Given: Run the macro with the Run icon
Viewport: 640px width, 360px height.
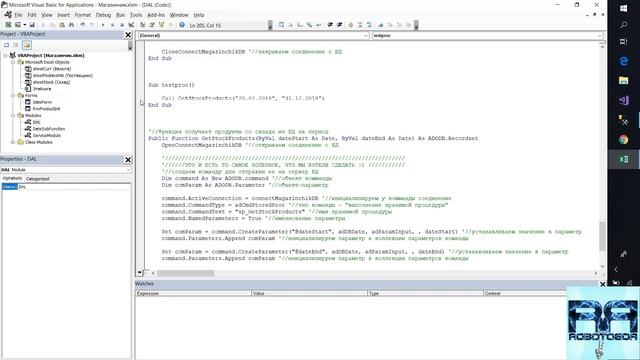Looking at the screenshot, I should 103,25.
